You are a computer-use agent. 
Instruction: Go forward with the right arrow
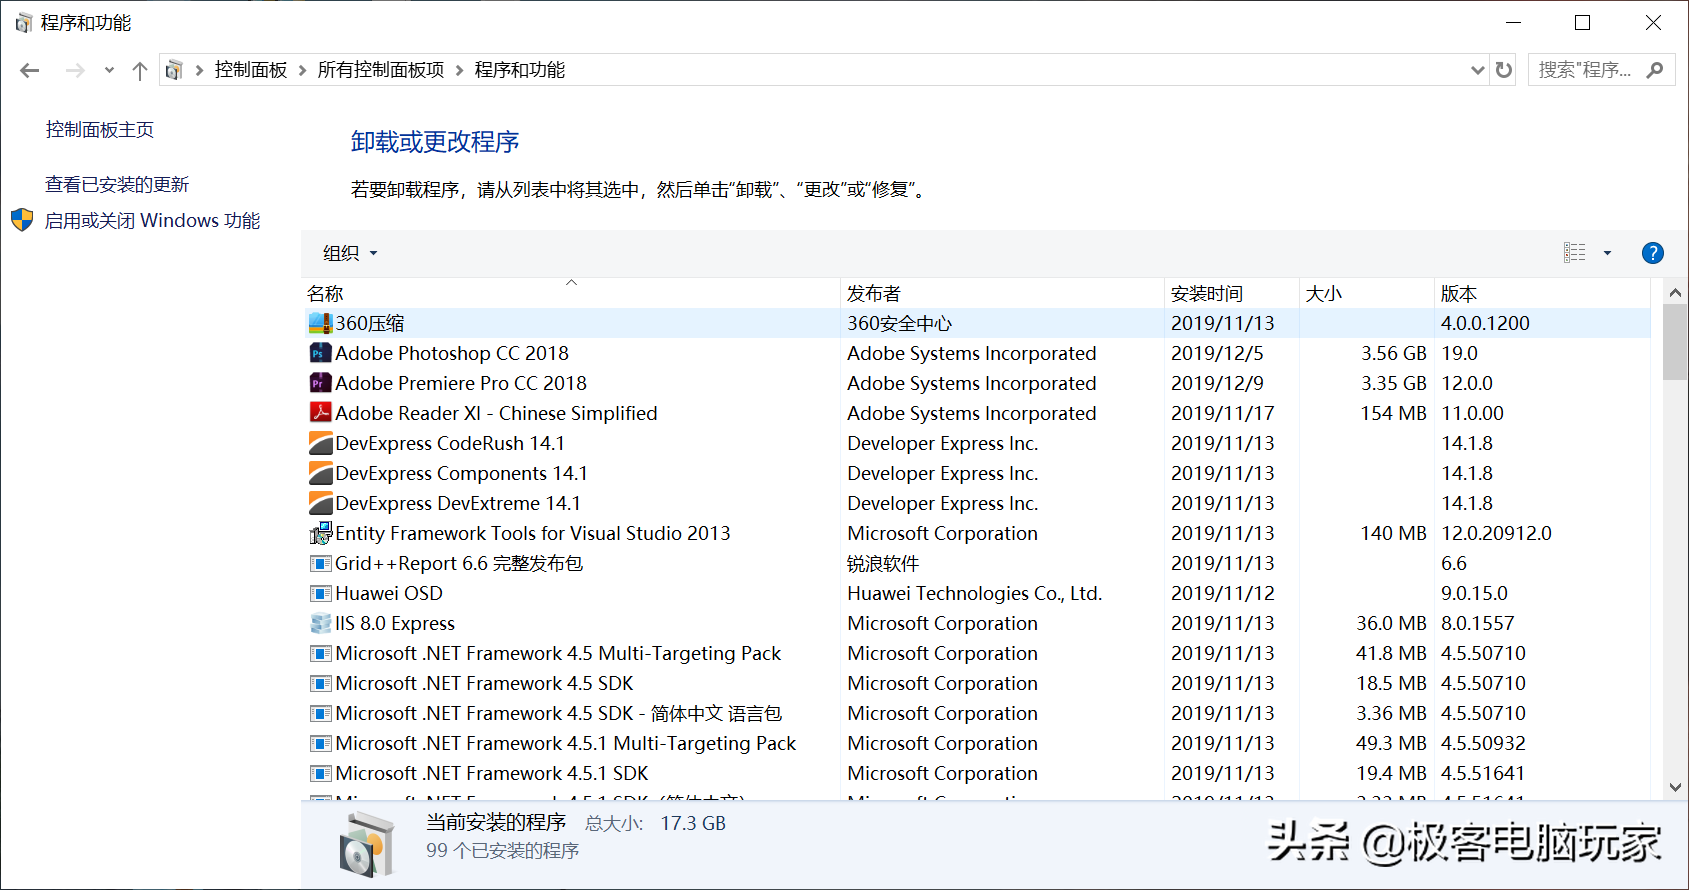point(75,70)
